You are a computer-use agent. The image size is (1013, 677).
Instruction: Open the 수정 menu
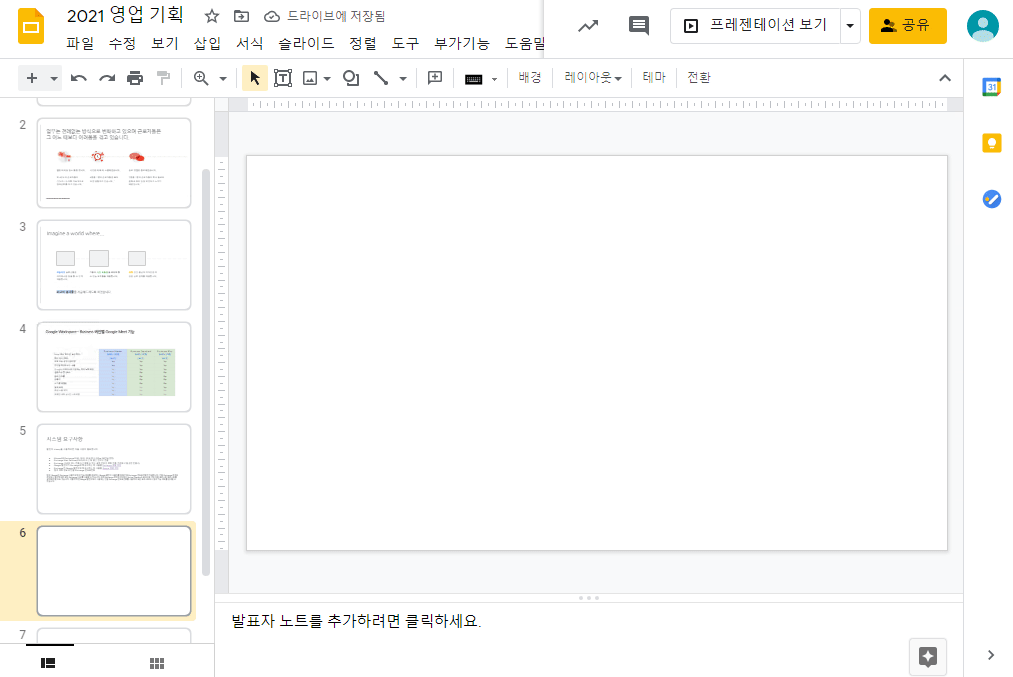click(122, 43)
